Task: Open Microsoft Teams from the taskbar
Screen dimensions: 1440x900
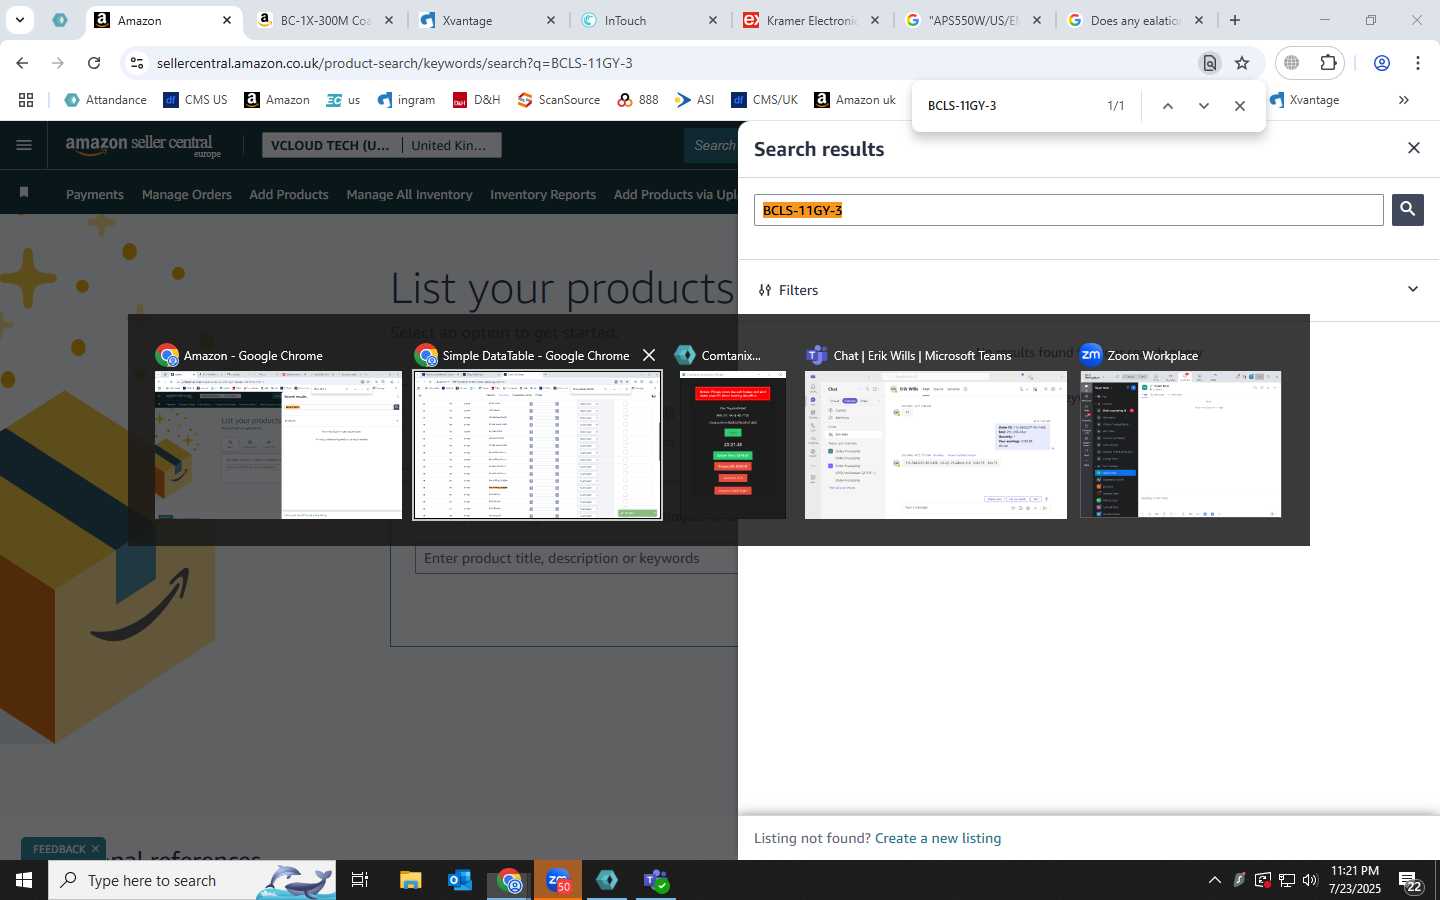Action: point(656,880)
